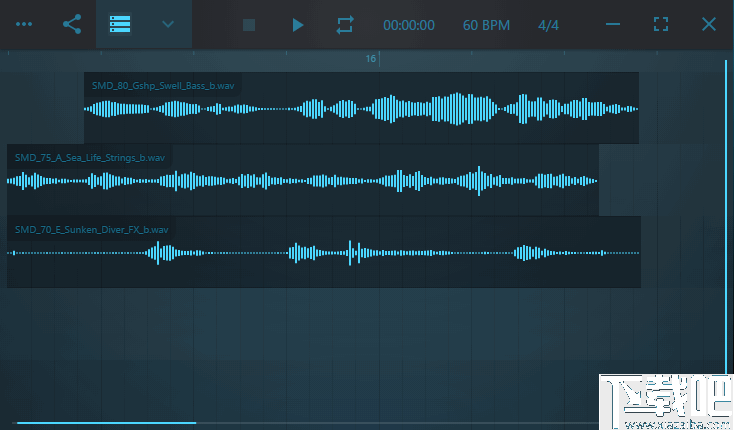Screen dimensions: 735x430
Task: Enter fullscreen with the brackets icon
Action: click(x=661, y=24)
